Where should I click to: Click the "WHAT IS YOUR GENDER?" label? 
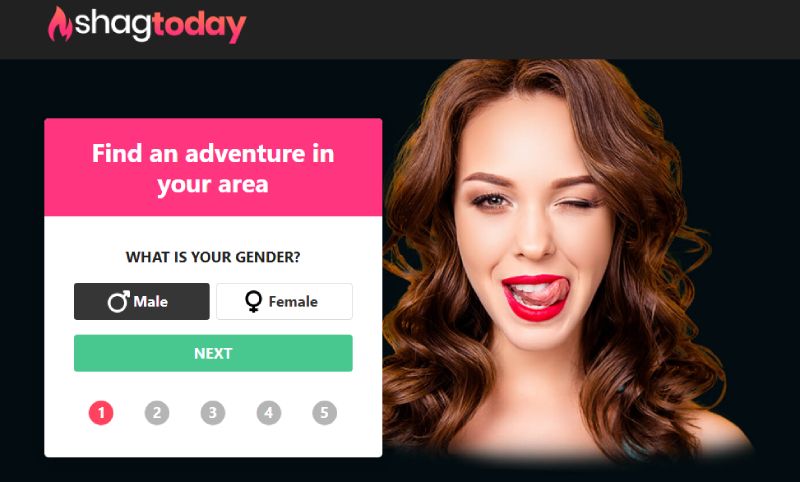tap(213, 257)
